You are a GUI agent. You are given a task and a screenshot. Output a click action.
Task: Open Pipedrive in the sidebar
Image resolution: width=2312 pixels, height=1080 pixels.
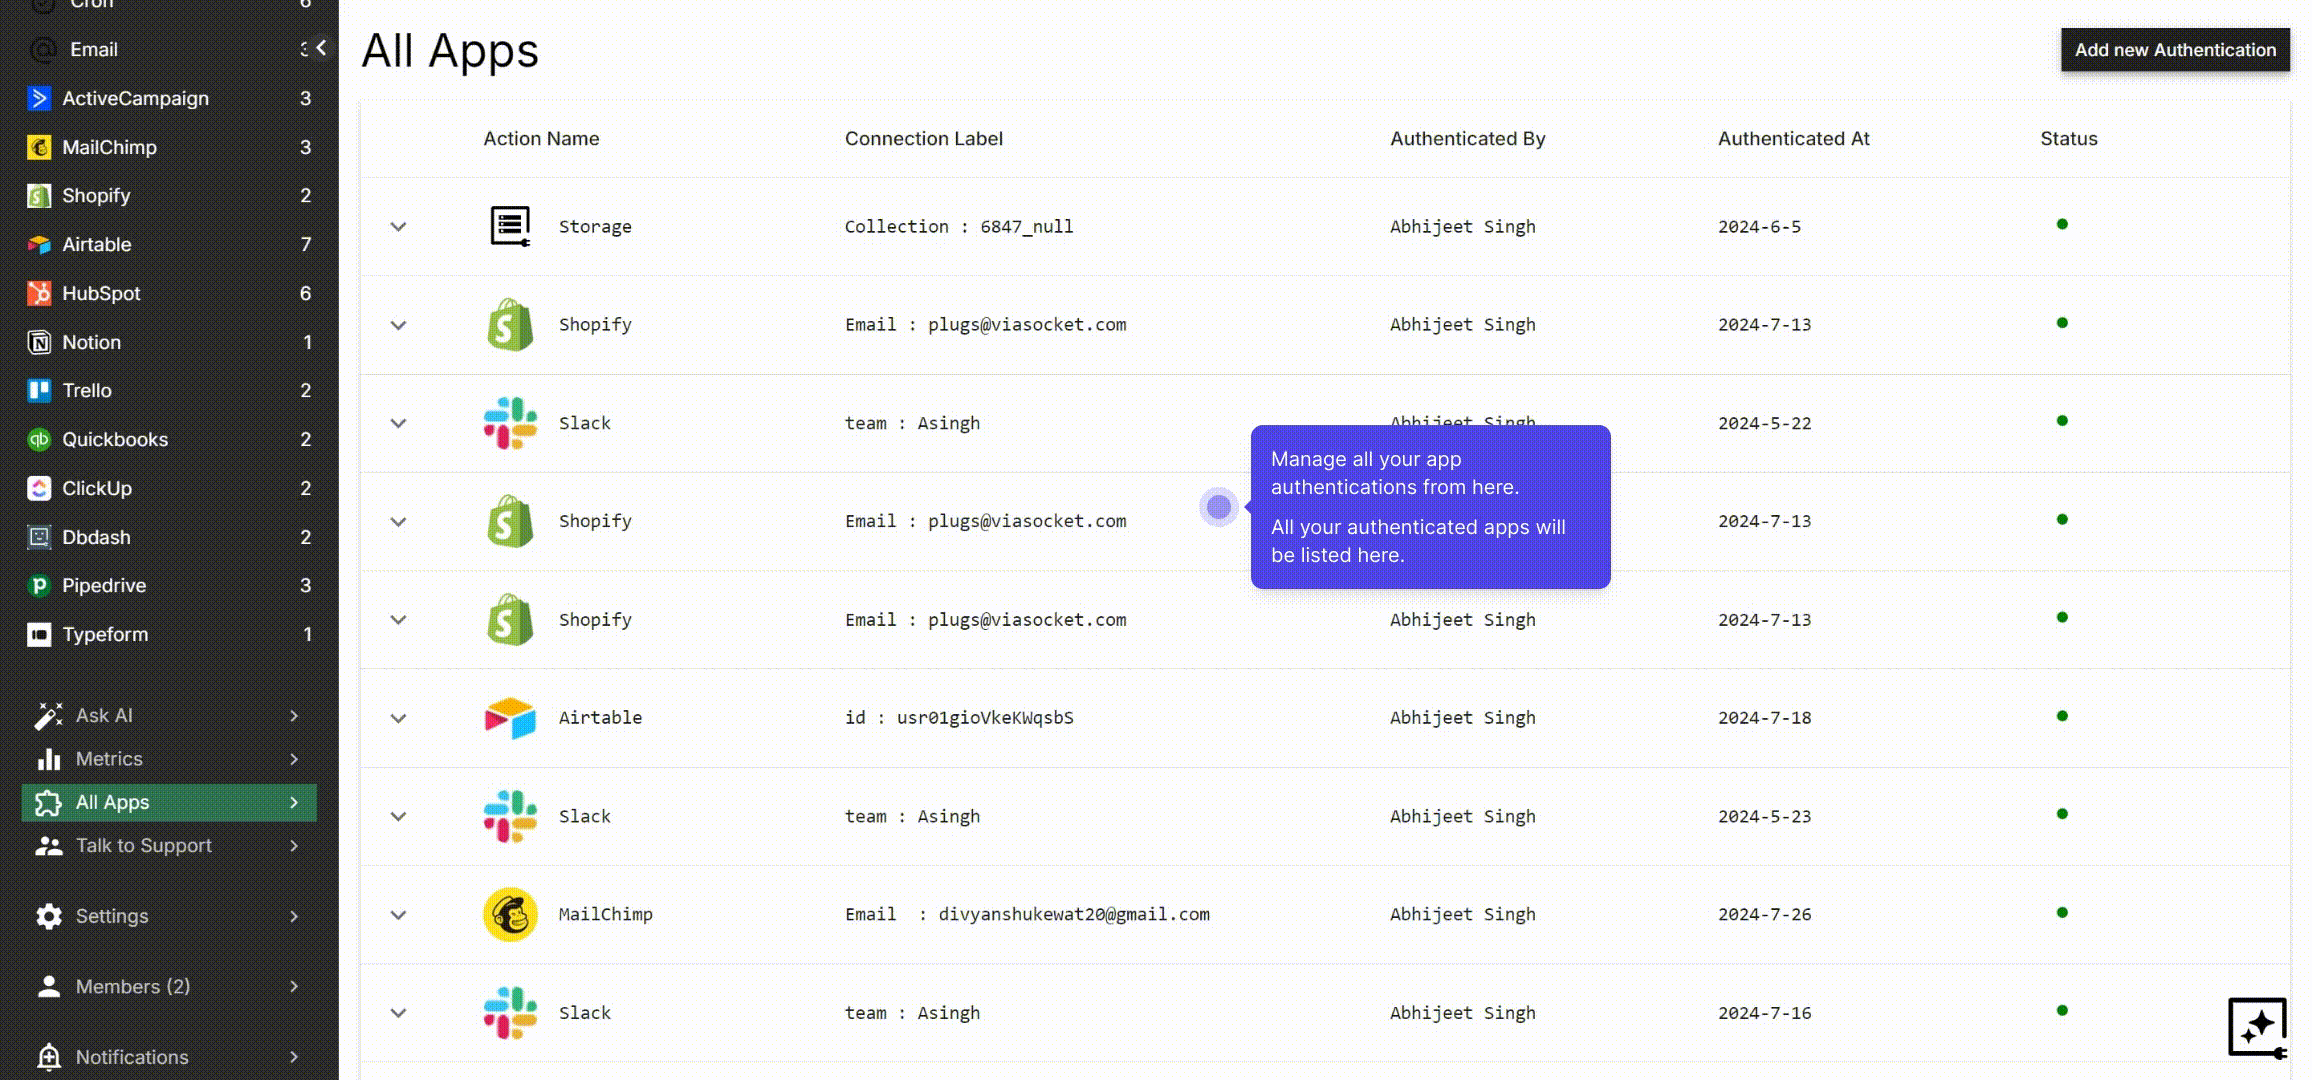[x=168, y=586]
